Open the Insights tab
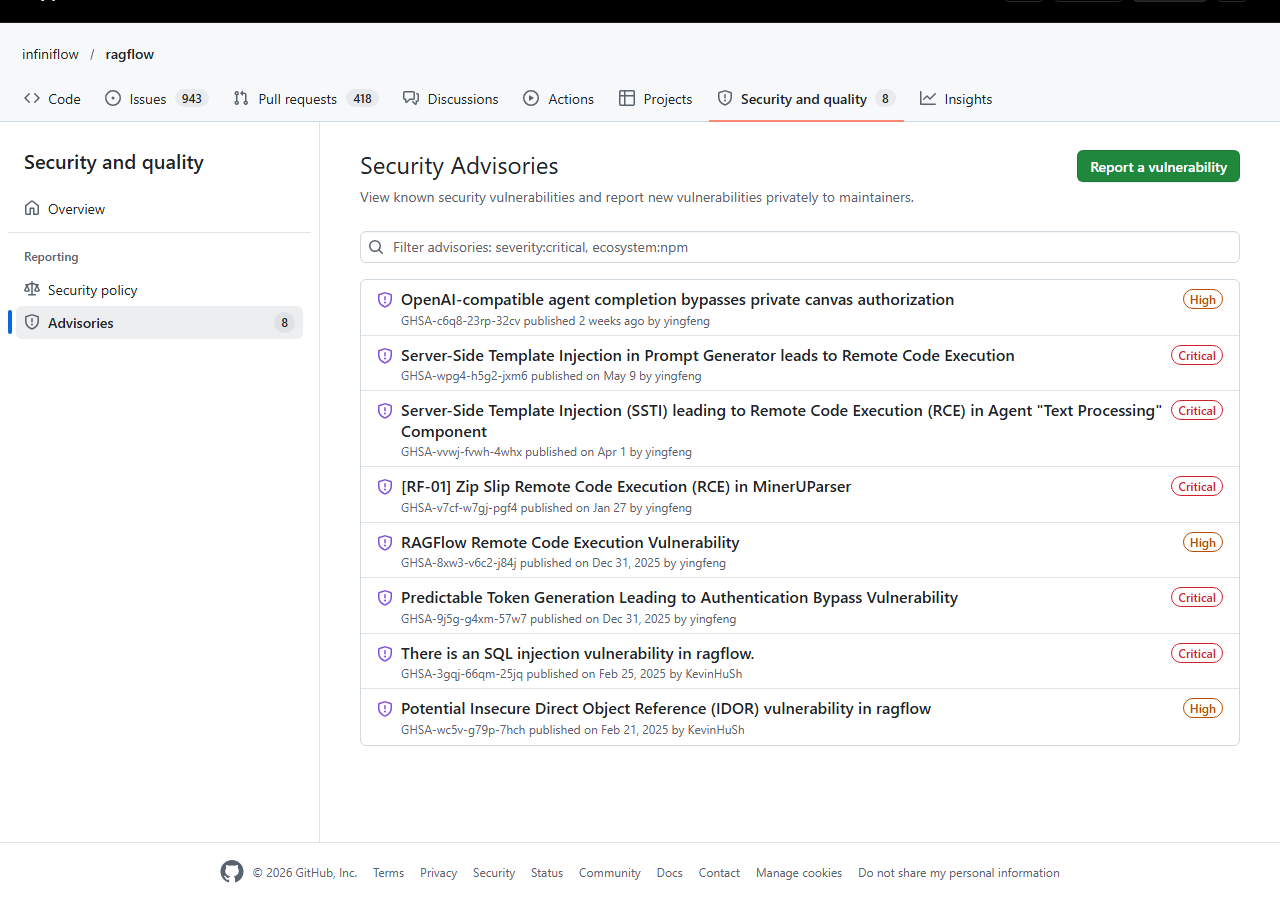 coord(956,99)
